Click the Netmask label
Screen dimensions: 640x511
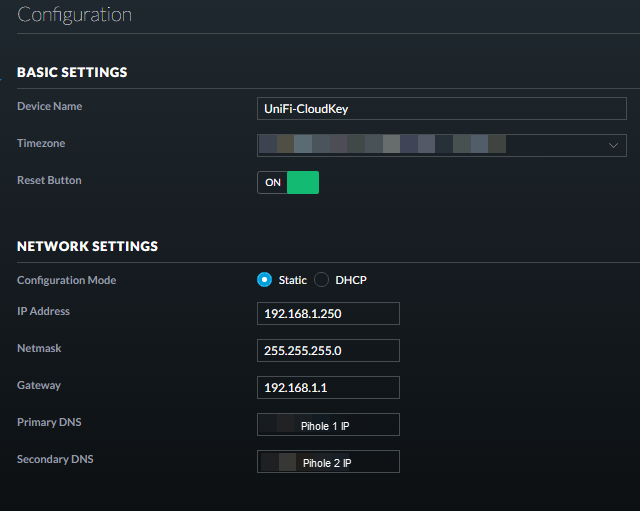[x=39, y=348]
